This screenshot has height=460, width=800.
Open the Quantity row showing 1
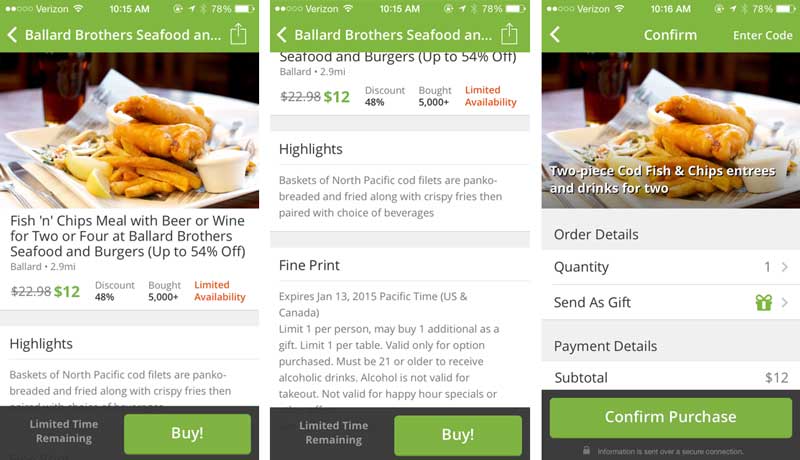pyautogui.click(x=670, y=267)
